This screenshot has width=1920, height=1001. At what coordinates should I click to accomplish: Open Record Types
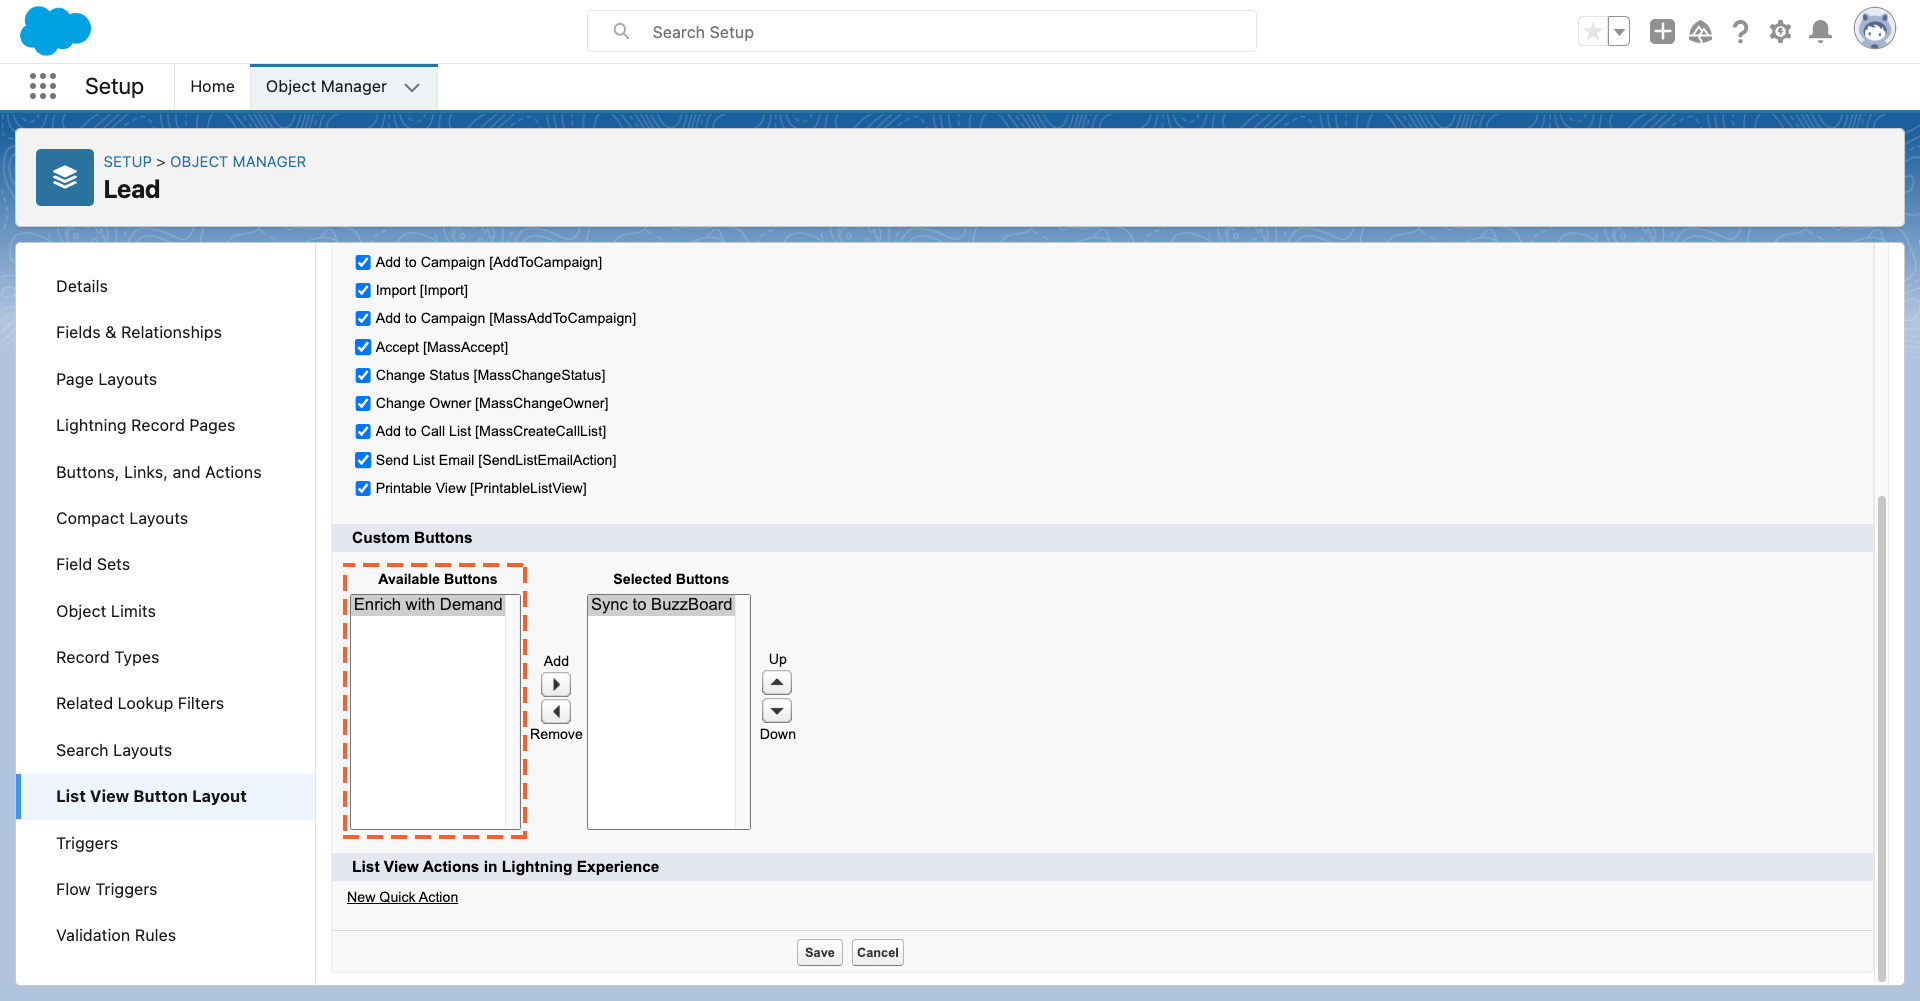(108, 658)
